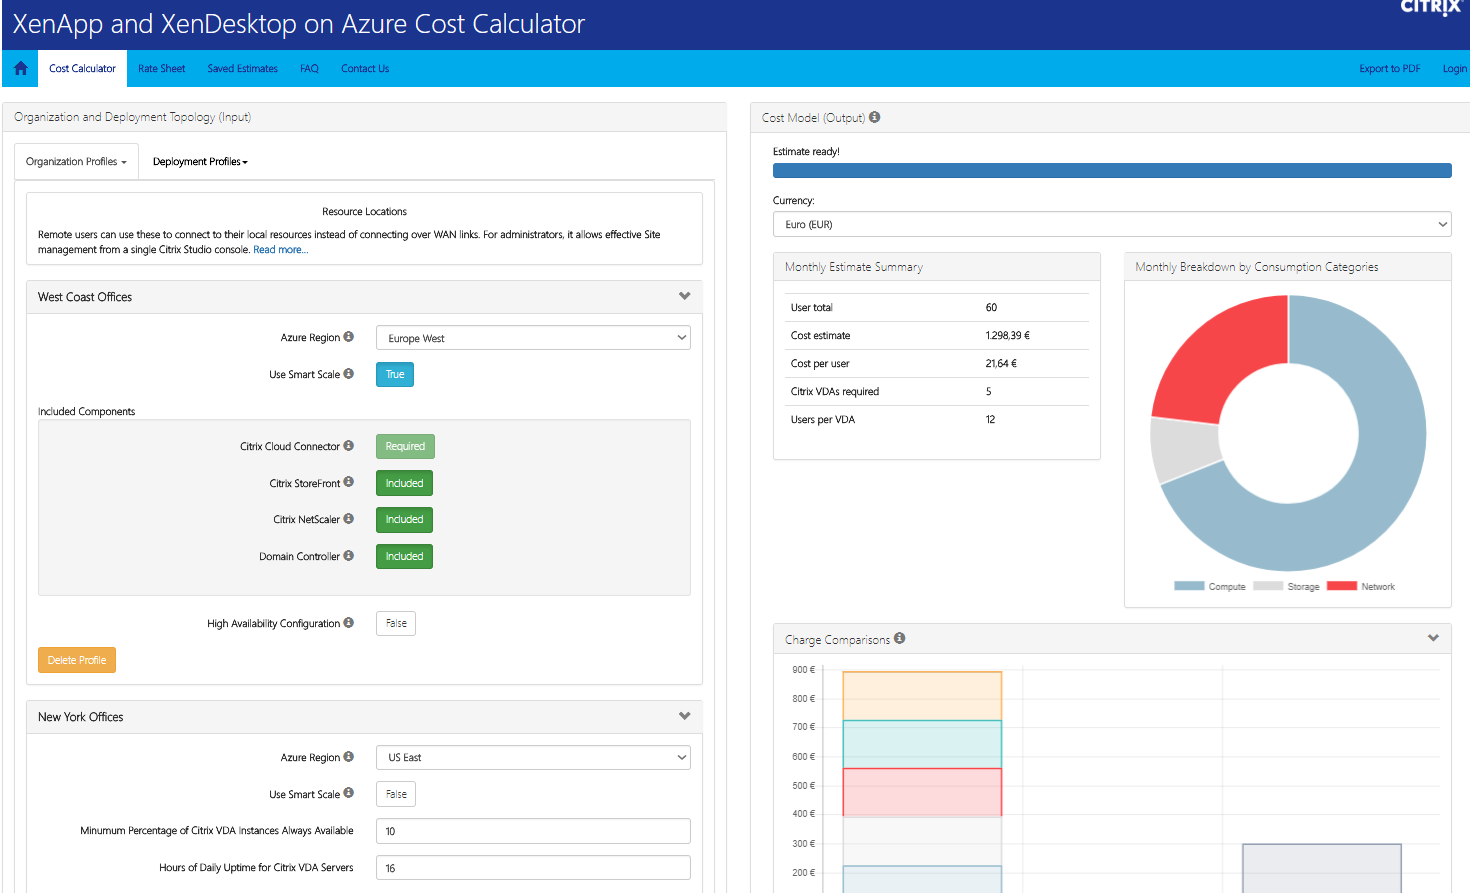
Task: Enable High Availability Configuration
Action: [396, 622]
